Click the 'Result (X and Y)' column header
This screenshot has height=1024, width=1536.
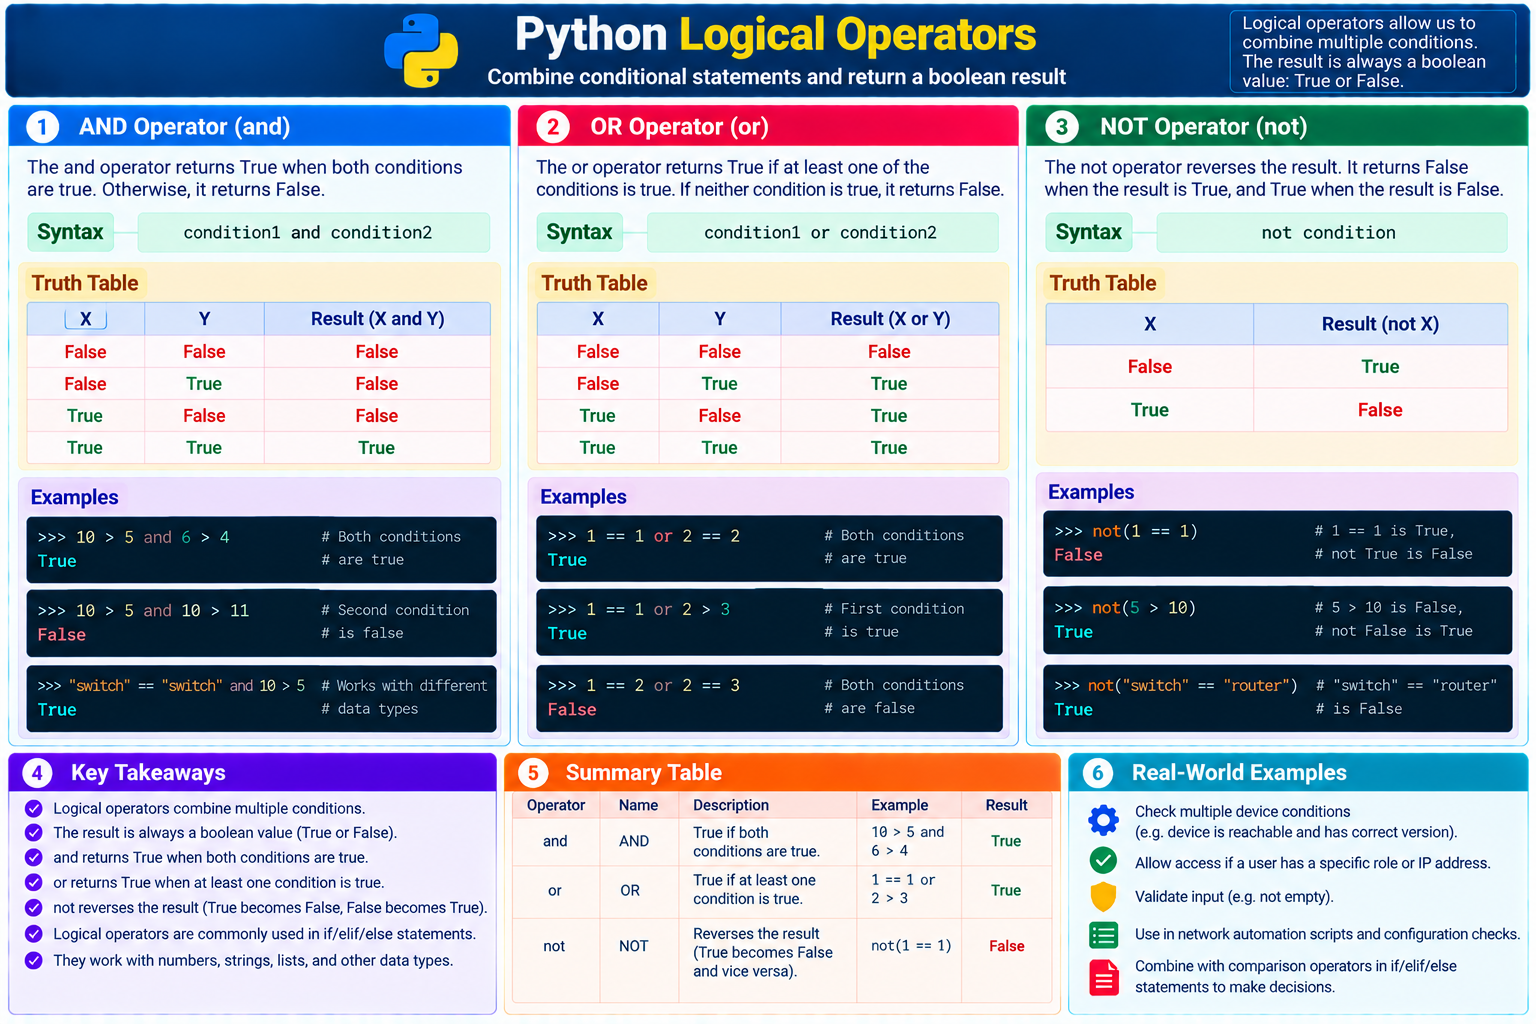(377, 319)
